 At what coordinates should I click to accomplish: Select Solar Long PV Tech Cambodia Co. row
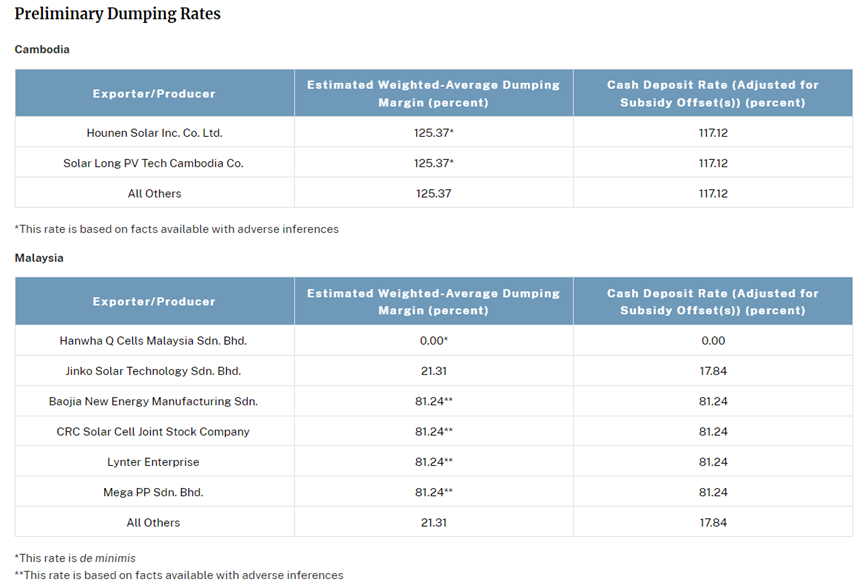tap(154, 163)
